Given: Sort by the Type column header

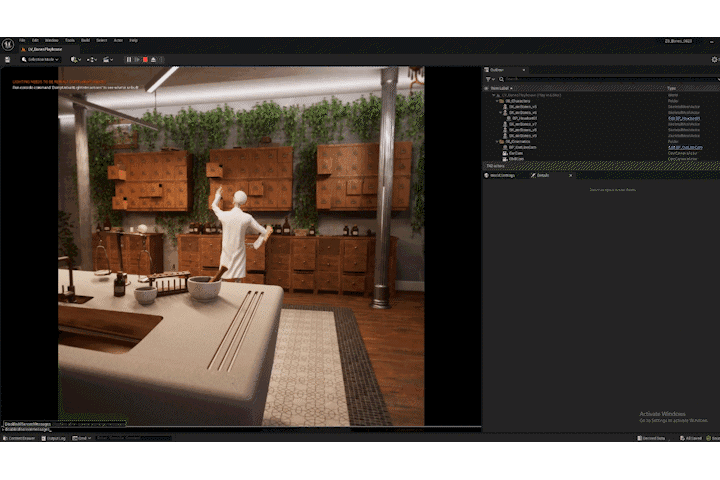Looking at the screenshot, I should pyautogui.click(x=671, y=88).
